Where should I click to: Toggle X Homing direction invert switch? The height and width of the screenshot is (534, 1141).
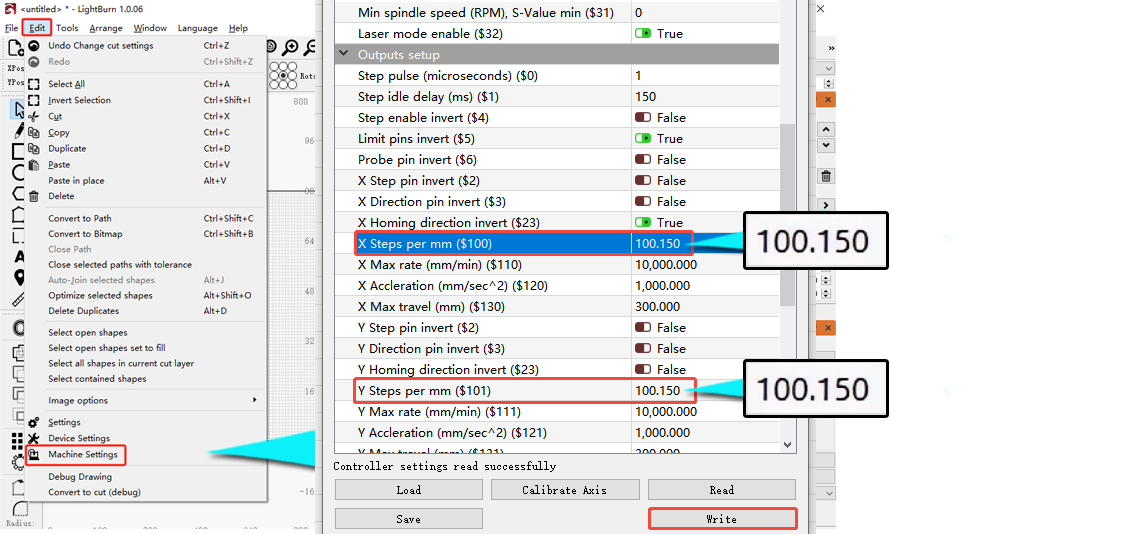(x=643, y=222)
